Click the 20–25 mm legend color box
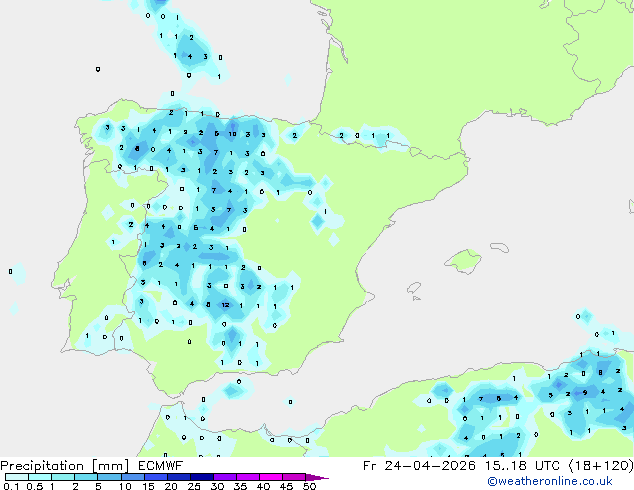 pos(179,477)
